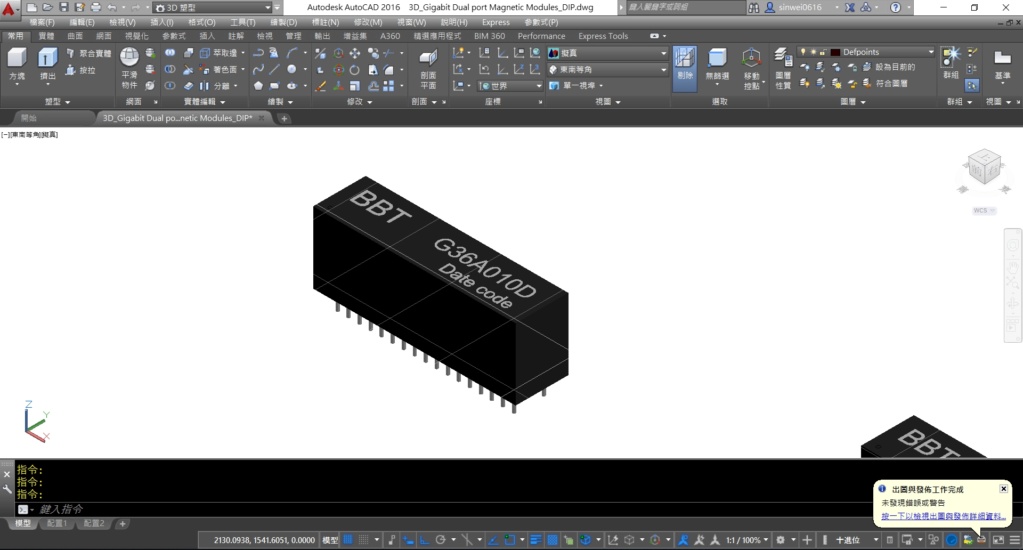Click the Save icon in quick access toolbar
The image size is (1023, 550).
point(63,7)
